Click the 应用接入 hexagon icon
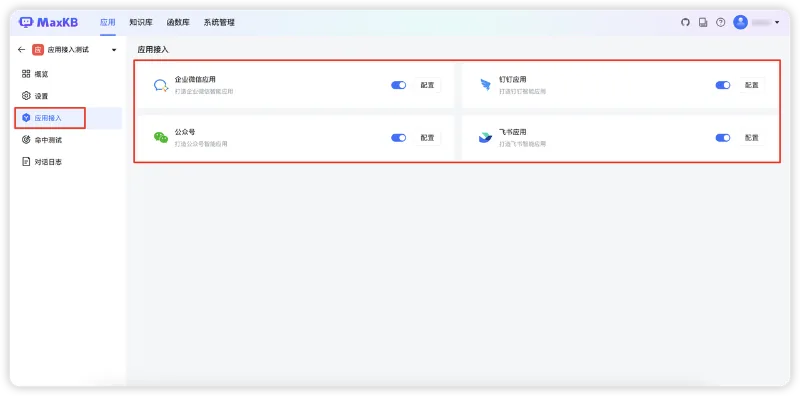Viewport: 800px width, 396px height. pos(26,118)
